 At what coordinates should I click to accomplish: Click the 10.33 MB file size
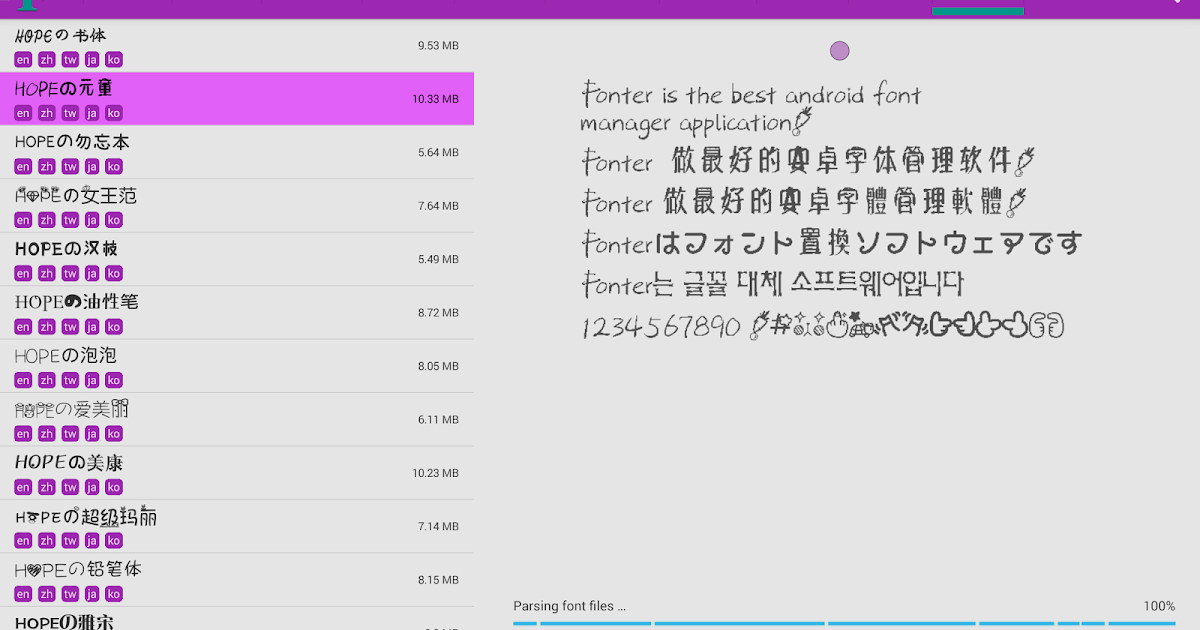click(x=435, y=99)
